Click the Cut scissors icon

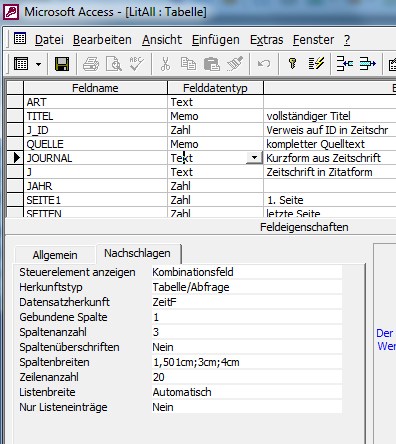(165, 64)
